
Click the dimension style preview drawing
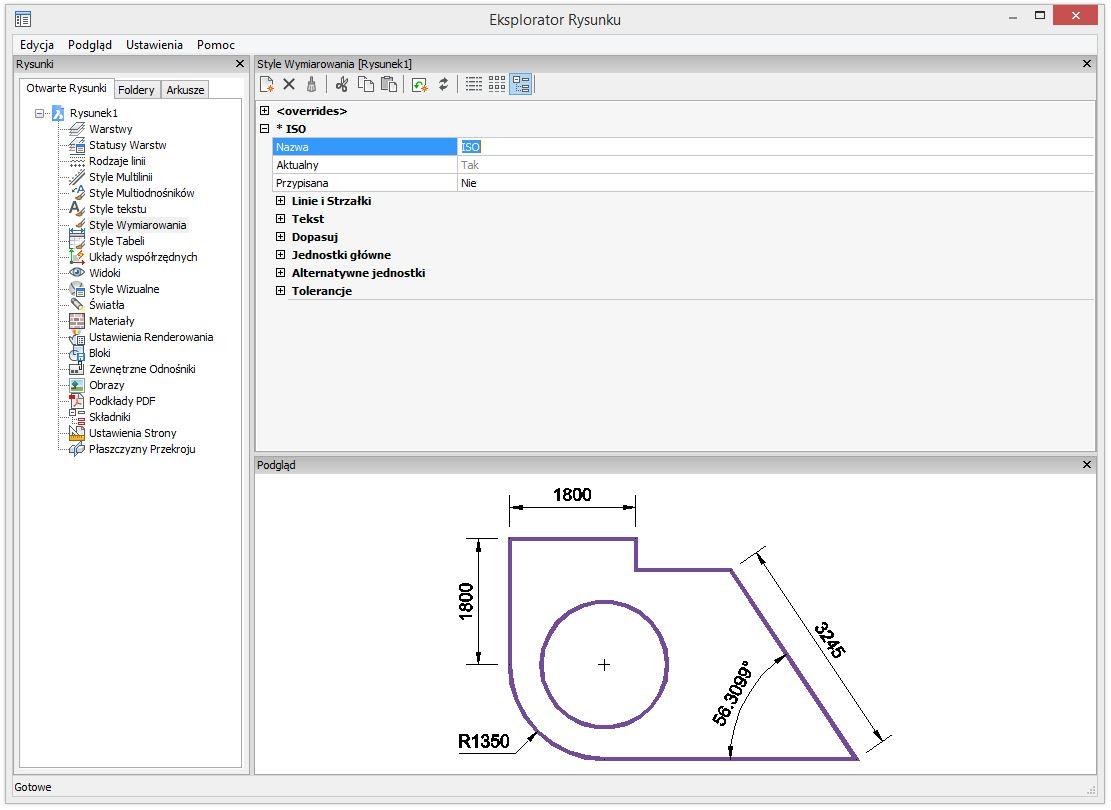[673, 624]
